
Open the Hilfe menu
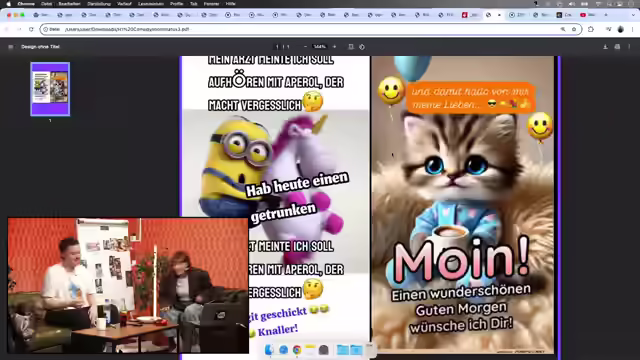231,4
